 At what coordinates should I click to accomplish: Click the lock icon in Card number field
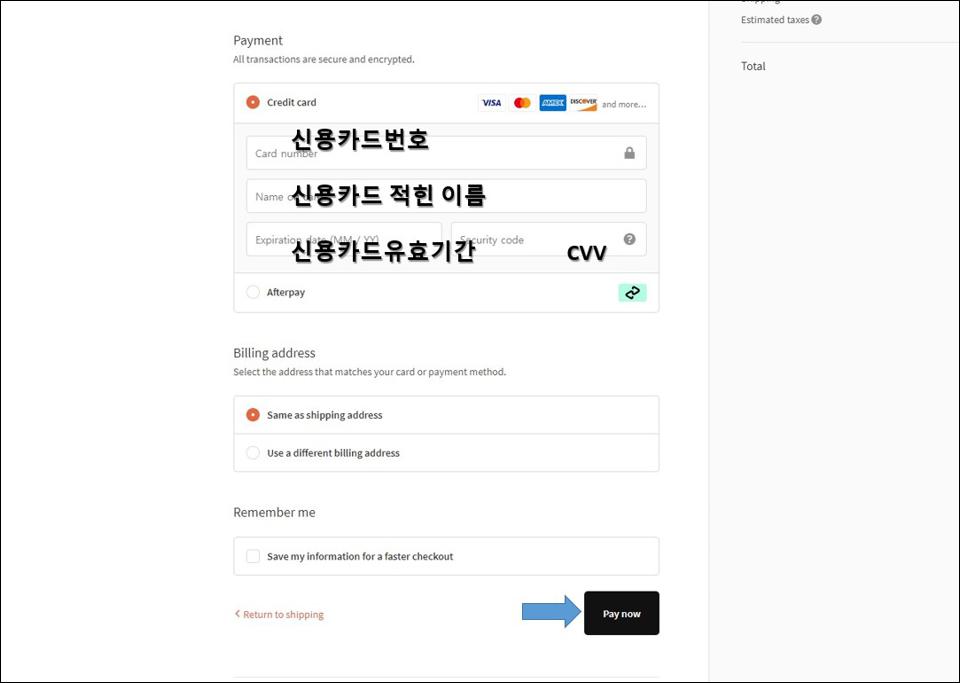(x=629, y=153)
